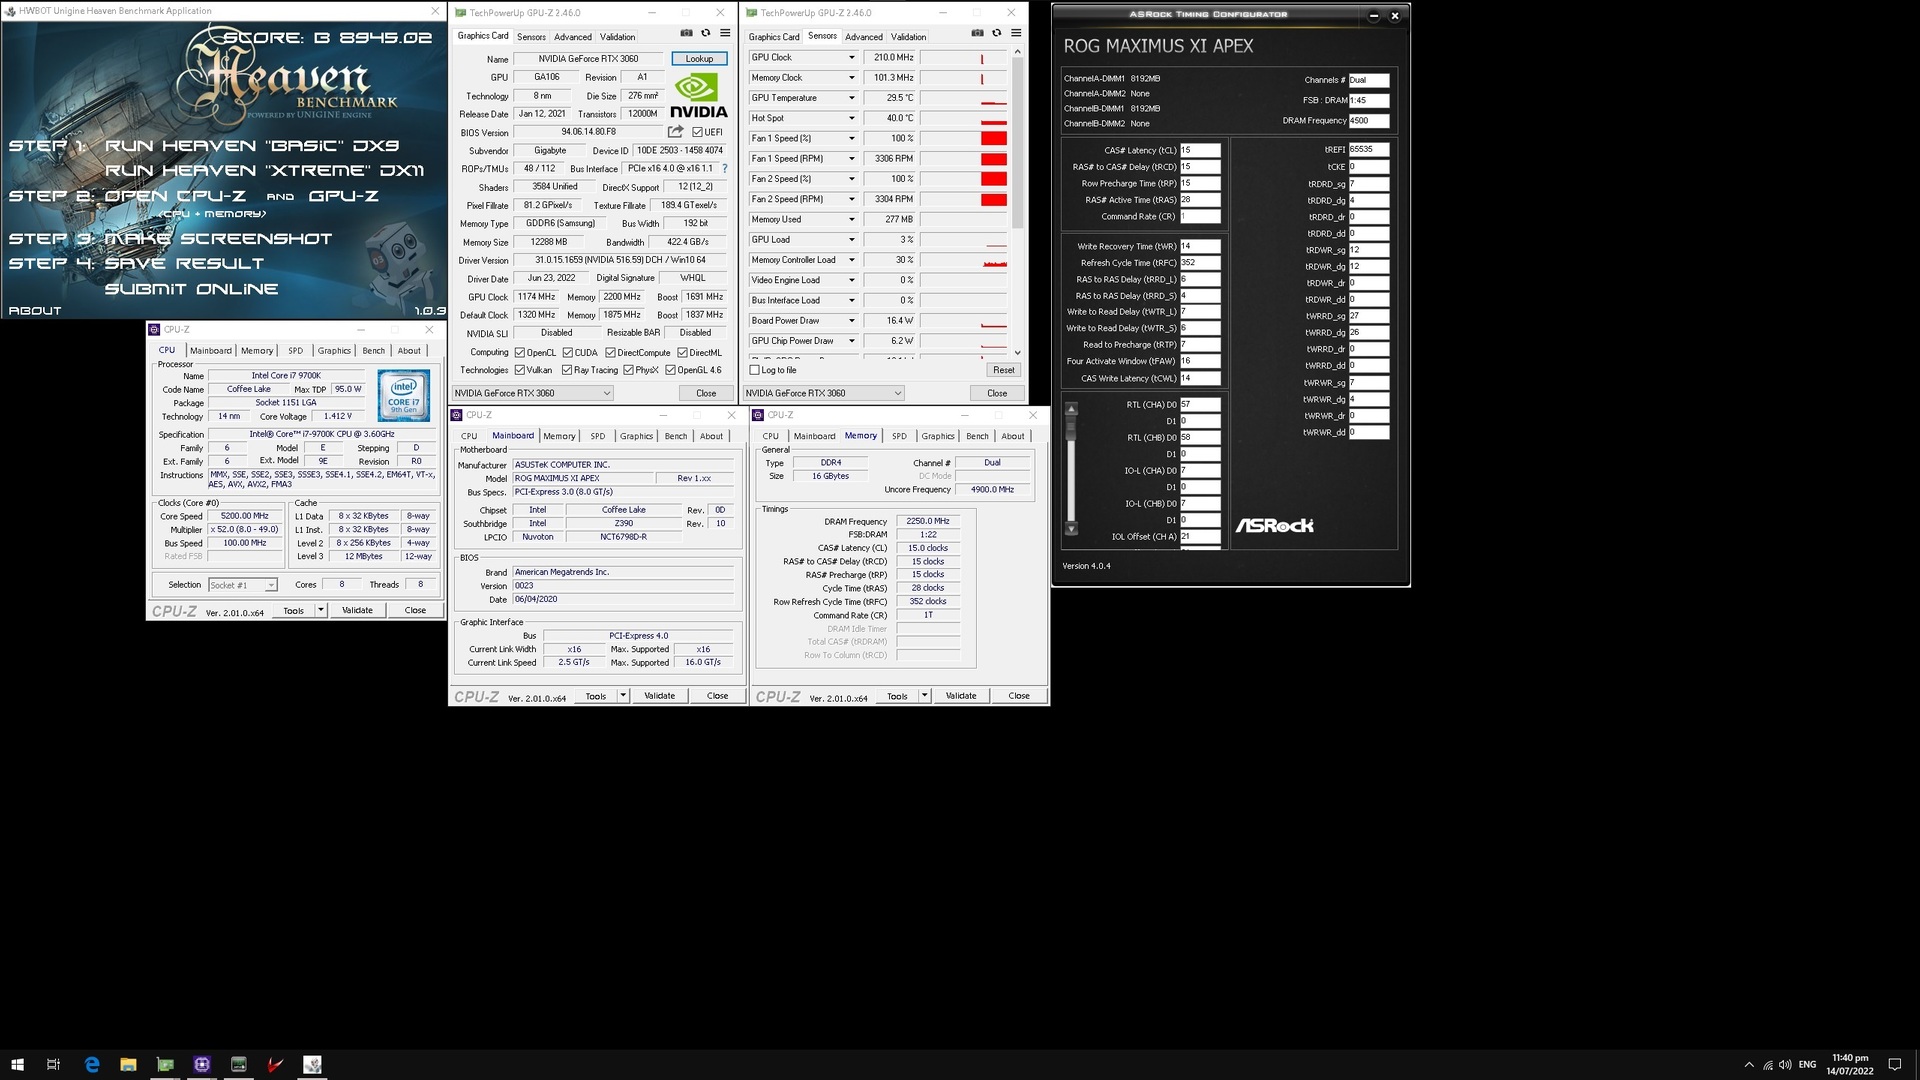
Task: Click the tREFI value field in Timing Configurator
Action: pos(1368,150)
